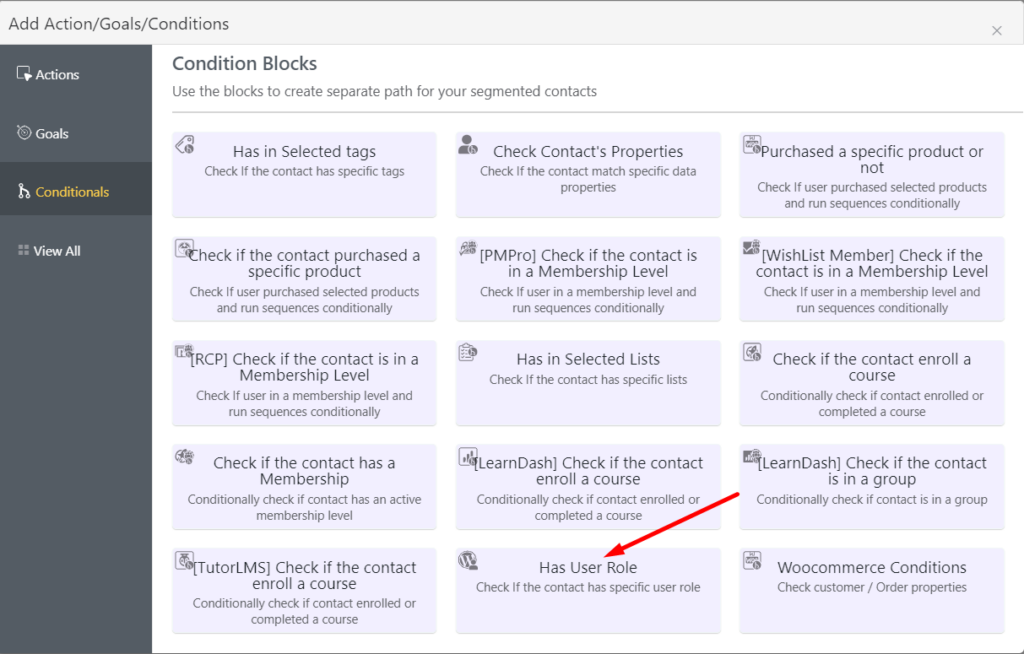Image resolution: width=1024 pixels, height=654 pixels.
Task: Click the WishList Member block icon
Action: 752,248
